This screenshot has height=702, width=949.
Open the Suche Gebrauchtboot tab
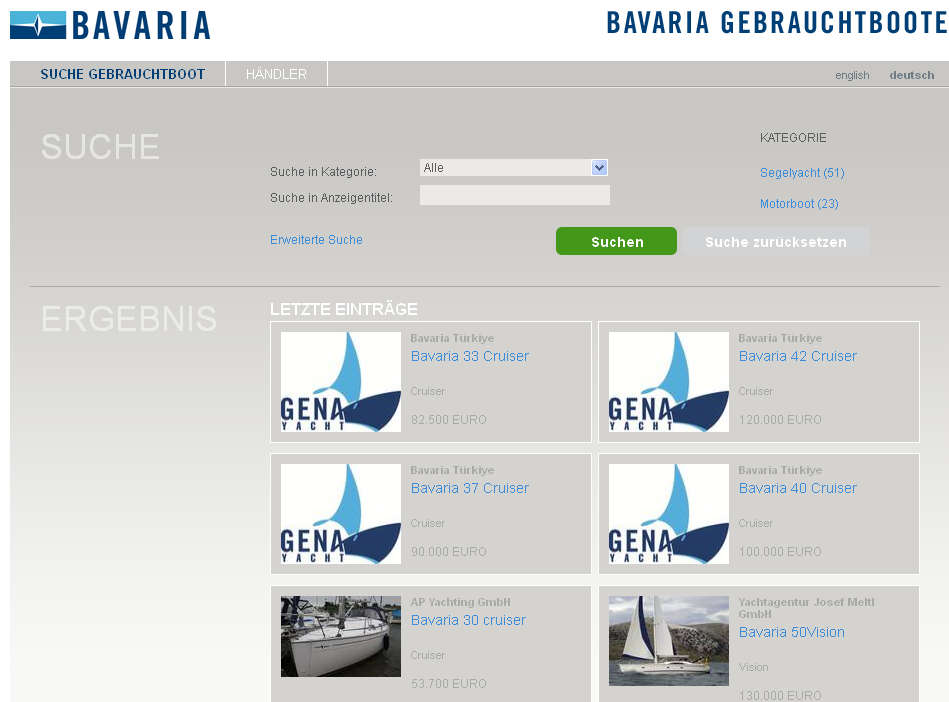click(x=123, y=74)
